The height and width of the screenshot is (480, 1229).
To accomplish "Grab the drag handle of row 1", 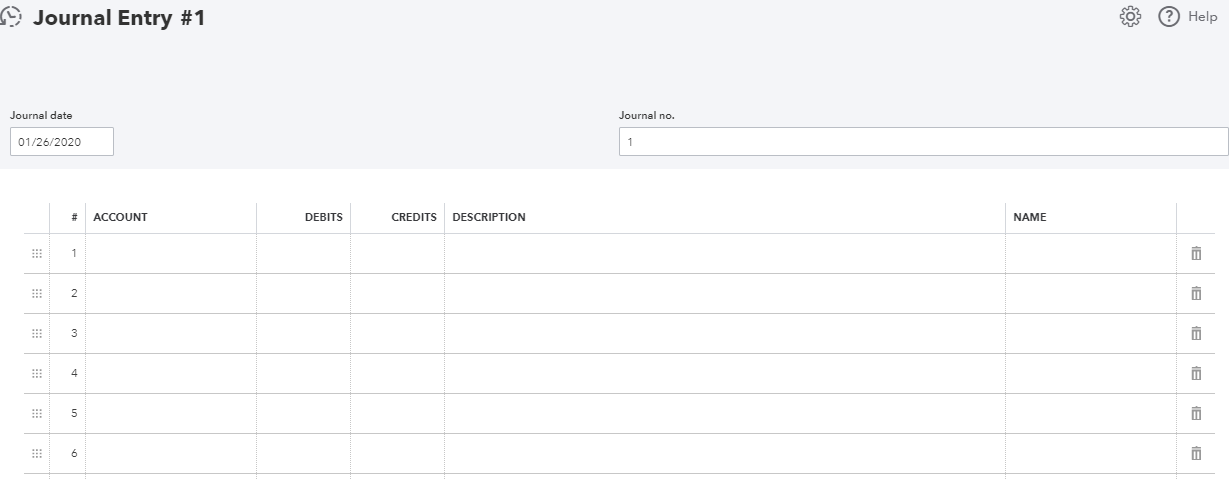I will (37, 254).
